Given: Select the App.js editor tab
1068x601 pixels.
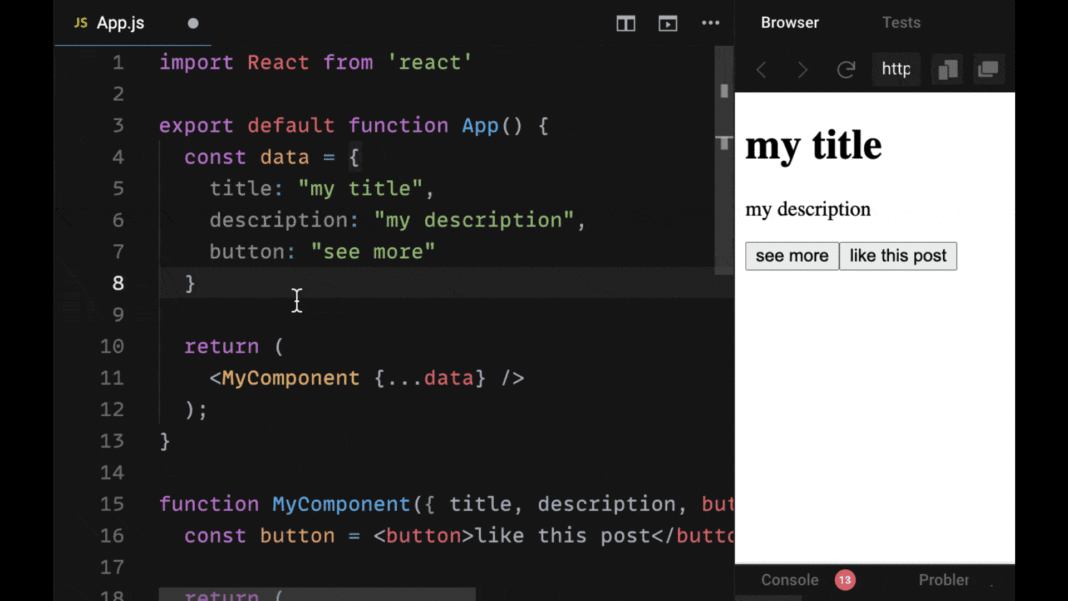Looking at the screenshot, I should click(120, 22).
